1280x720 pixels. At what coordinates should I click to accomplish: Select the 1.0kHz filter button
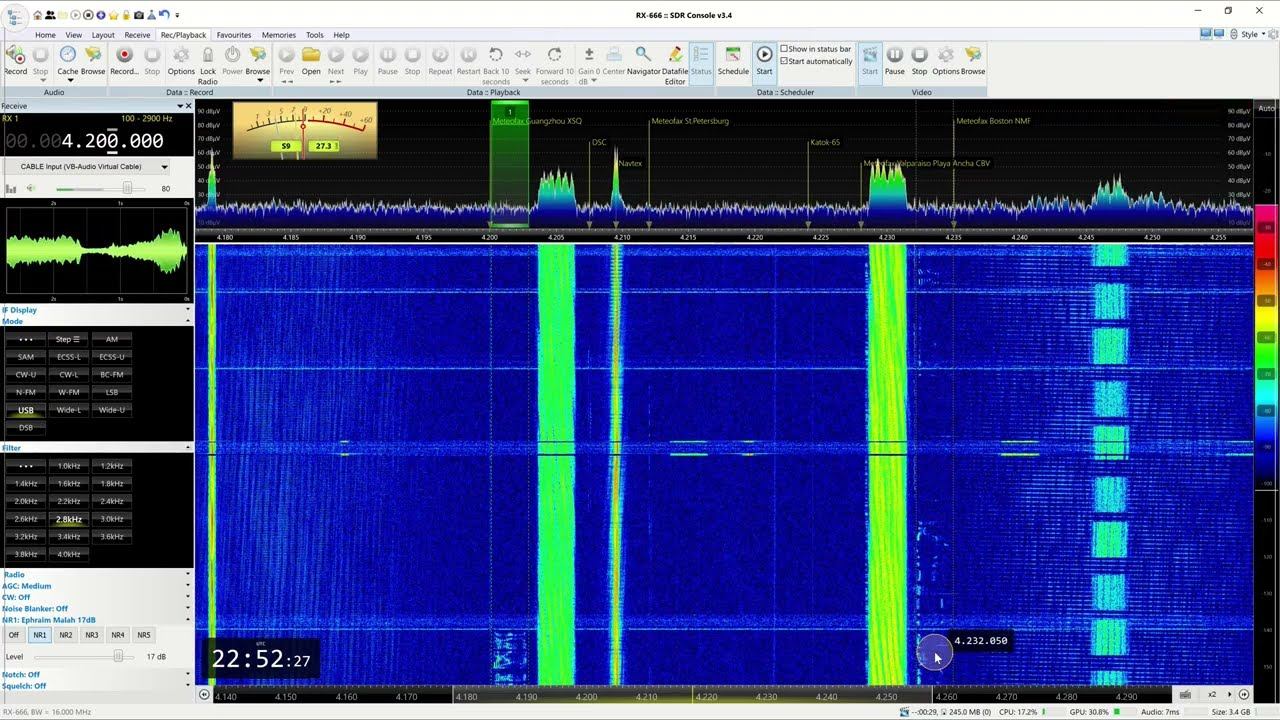tap(69, 466)
